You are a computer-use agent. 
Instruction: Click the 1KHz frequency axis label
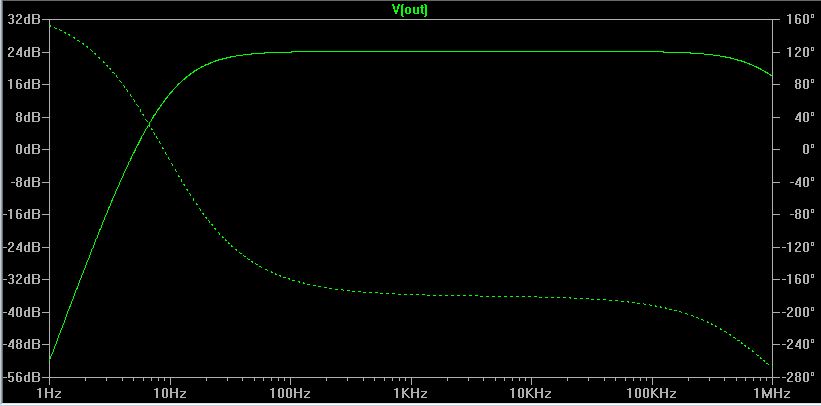(x=412, y=393)
